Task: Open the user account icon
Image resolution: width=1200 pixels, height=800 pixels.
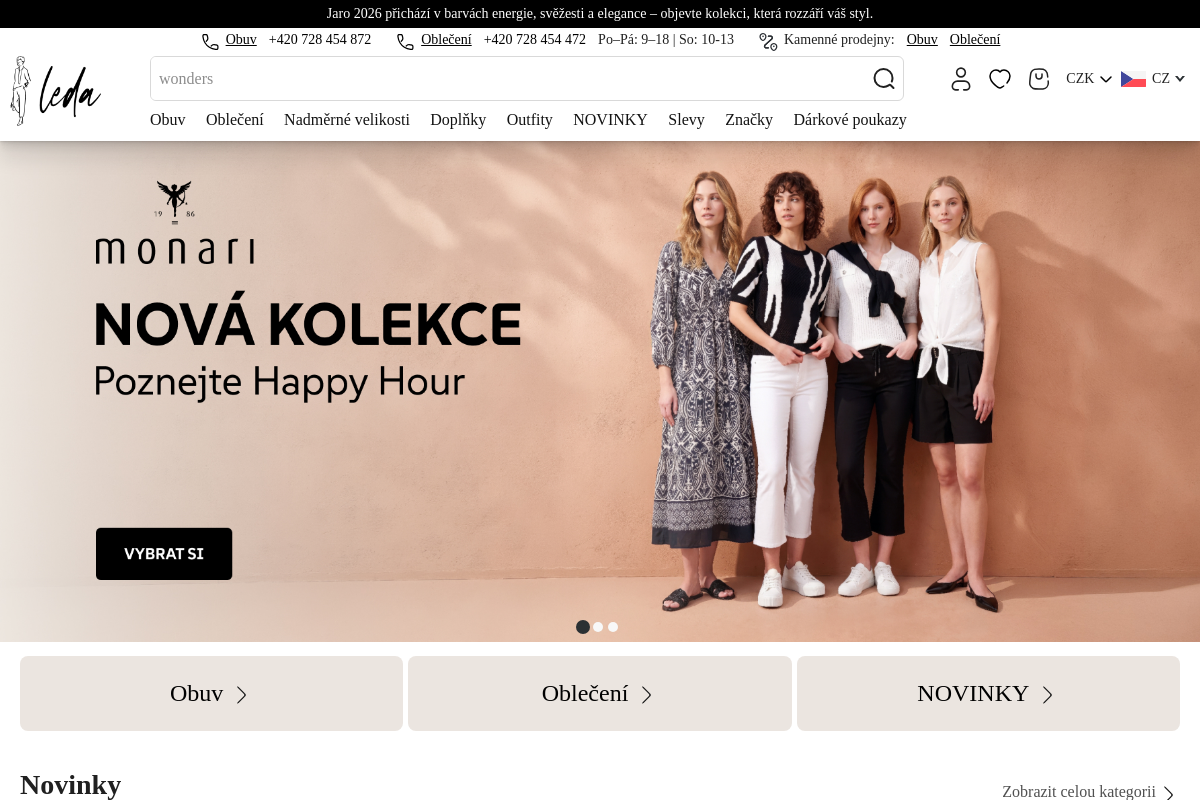Action: point(961,78)
